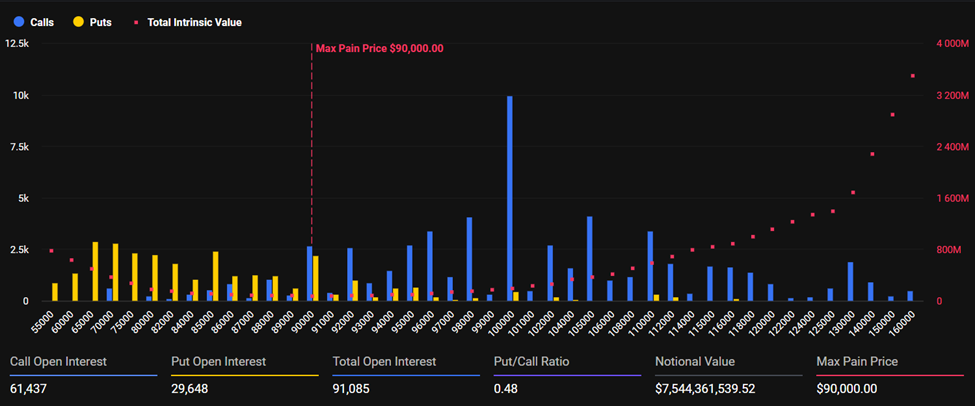
Task: Click the tallest call bar at 100000 strike
Action: point(510,198)
